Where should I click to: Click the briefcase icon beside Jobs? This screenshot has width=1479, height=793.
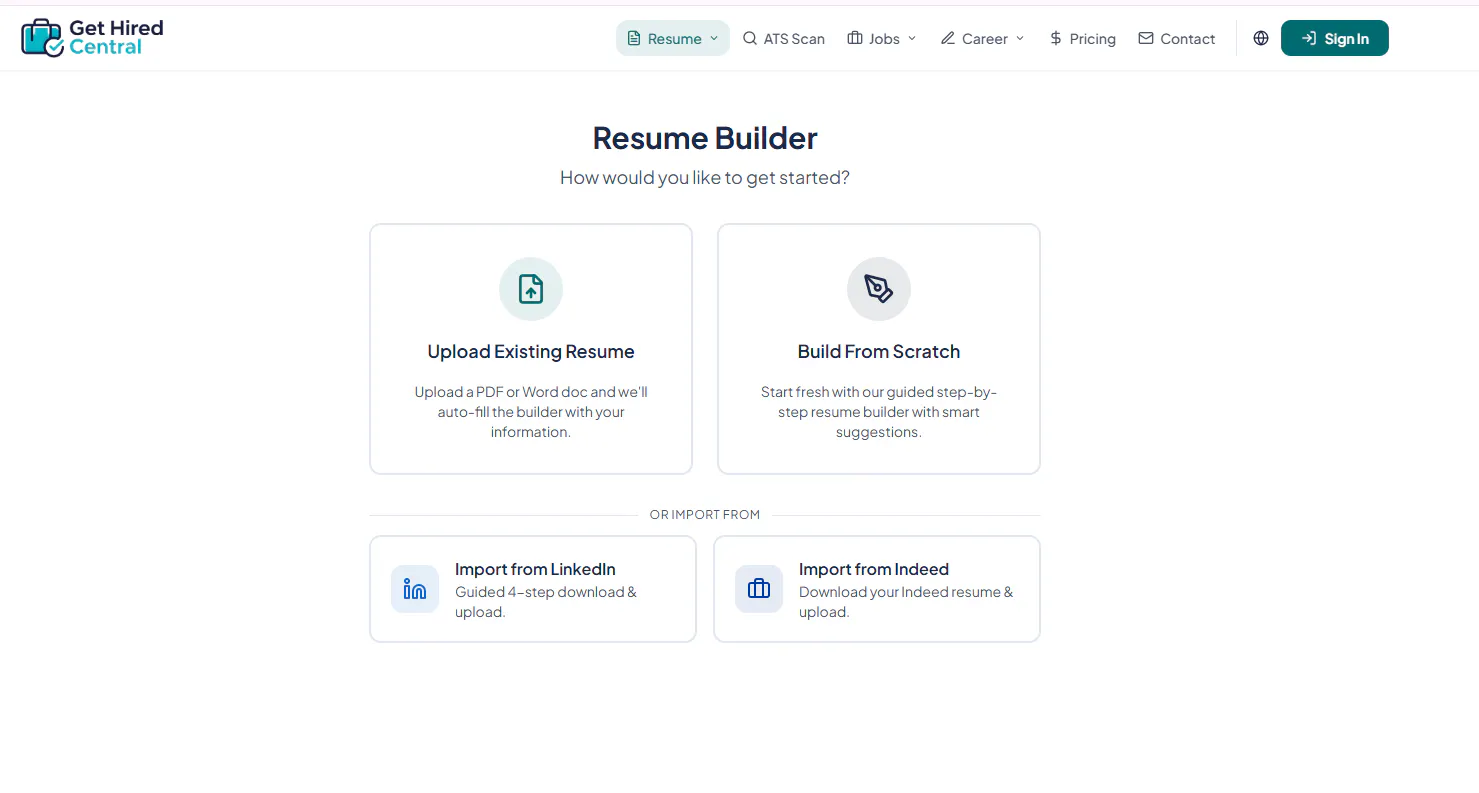click(855, 38)
